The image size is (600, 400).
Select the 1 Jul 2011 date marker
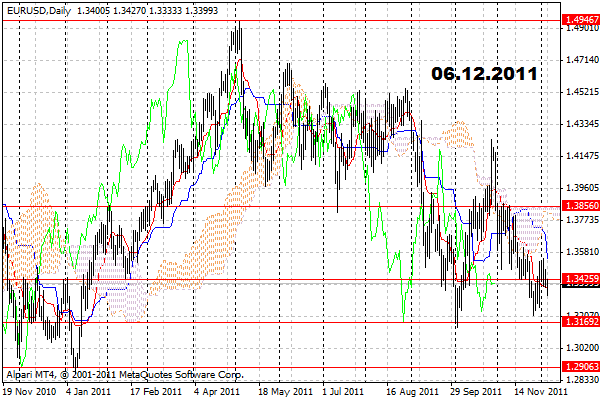349,392
